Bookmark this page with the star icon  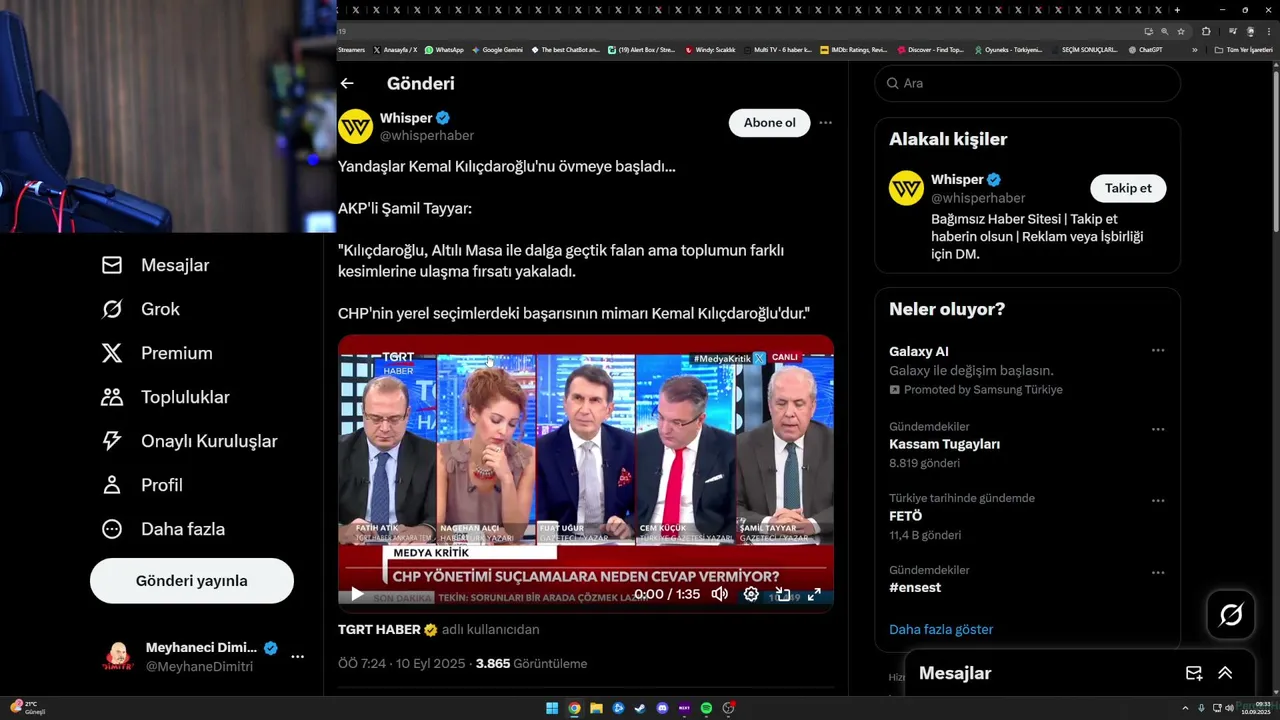[x=1181, y=31]
